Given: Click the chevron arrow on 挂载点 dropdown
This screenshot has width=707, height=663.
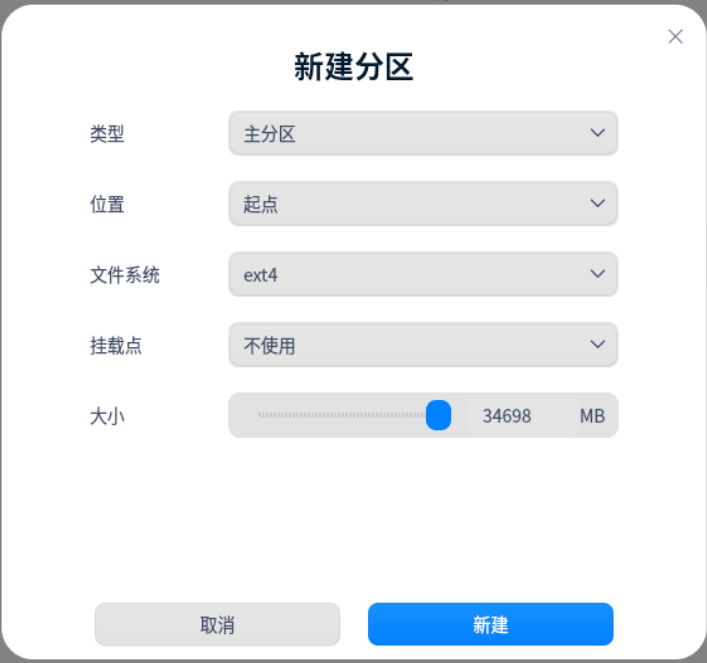Looking at the screenshot, I should [597, 345].
